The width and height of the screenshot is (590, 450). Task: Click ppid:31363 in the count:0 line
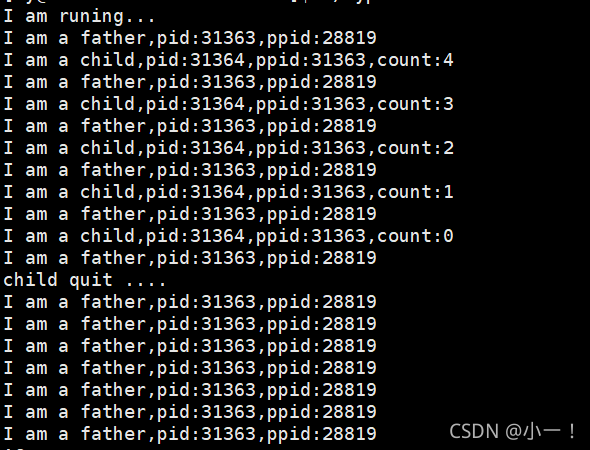coord(311,237)
